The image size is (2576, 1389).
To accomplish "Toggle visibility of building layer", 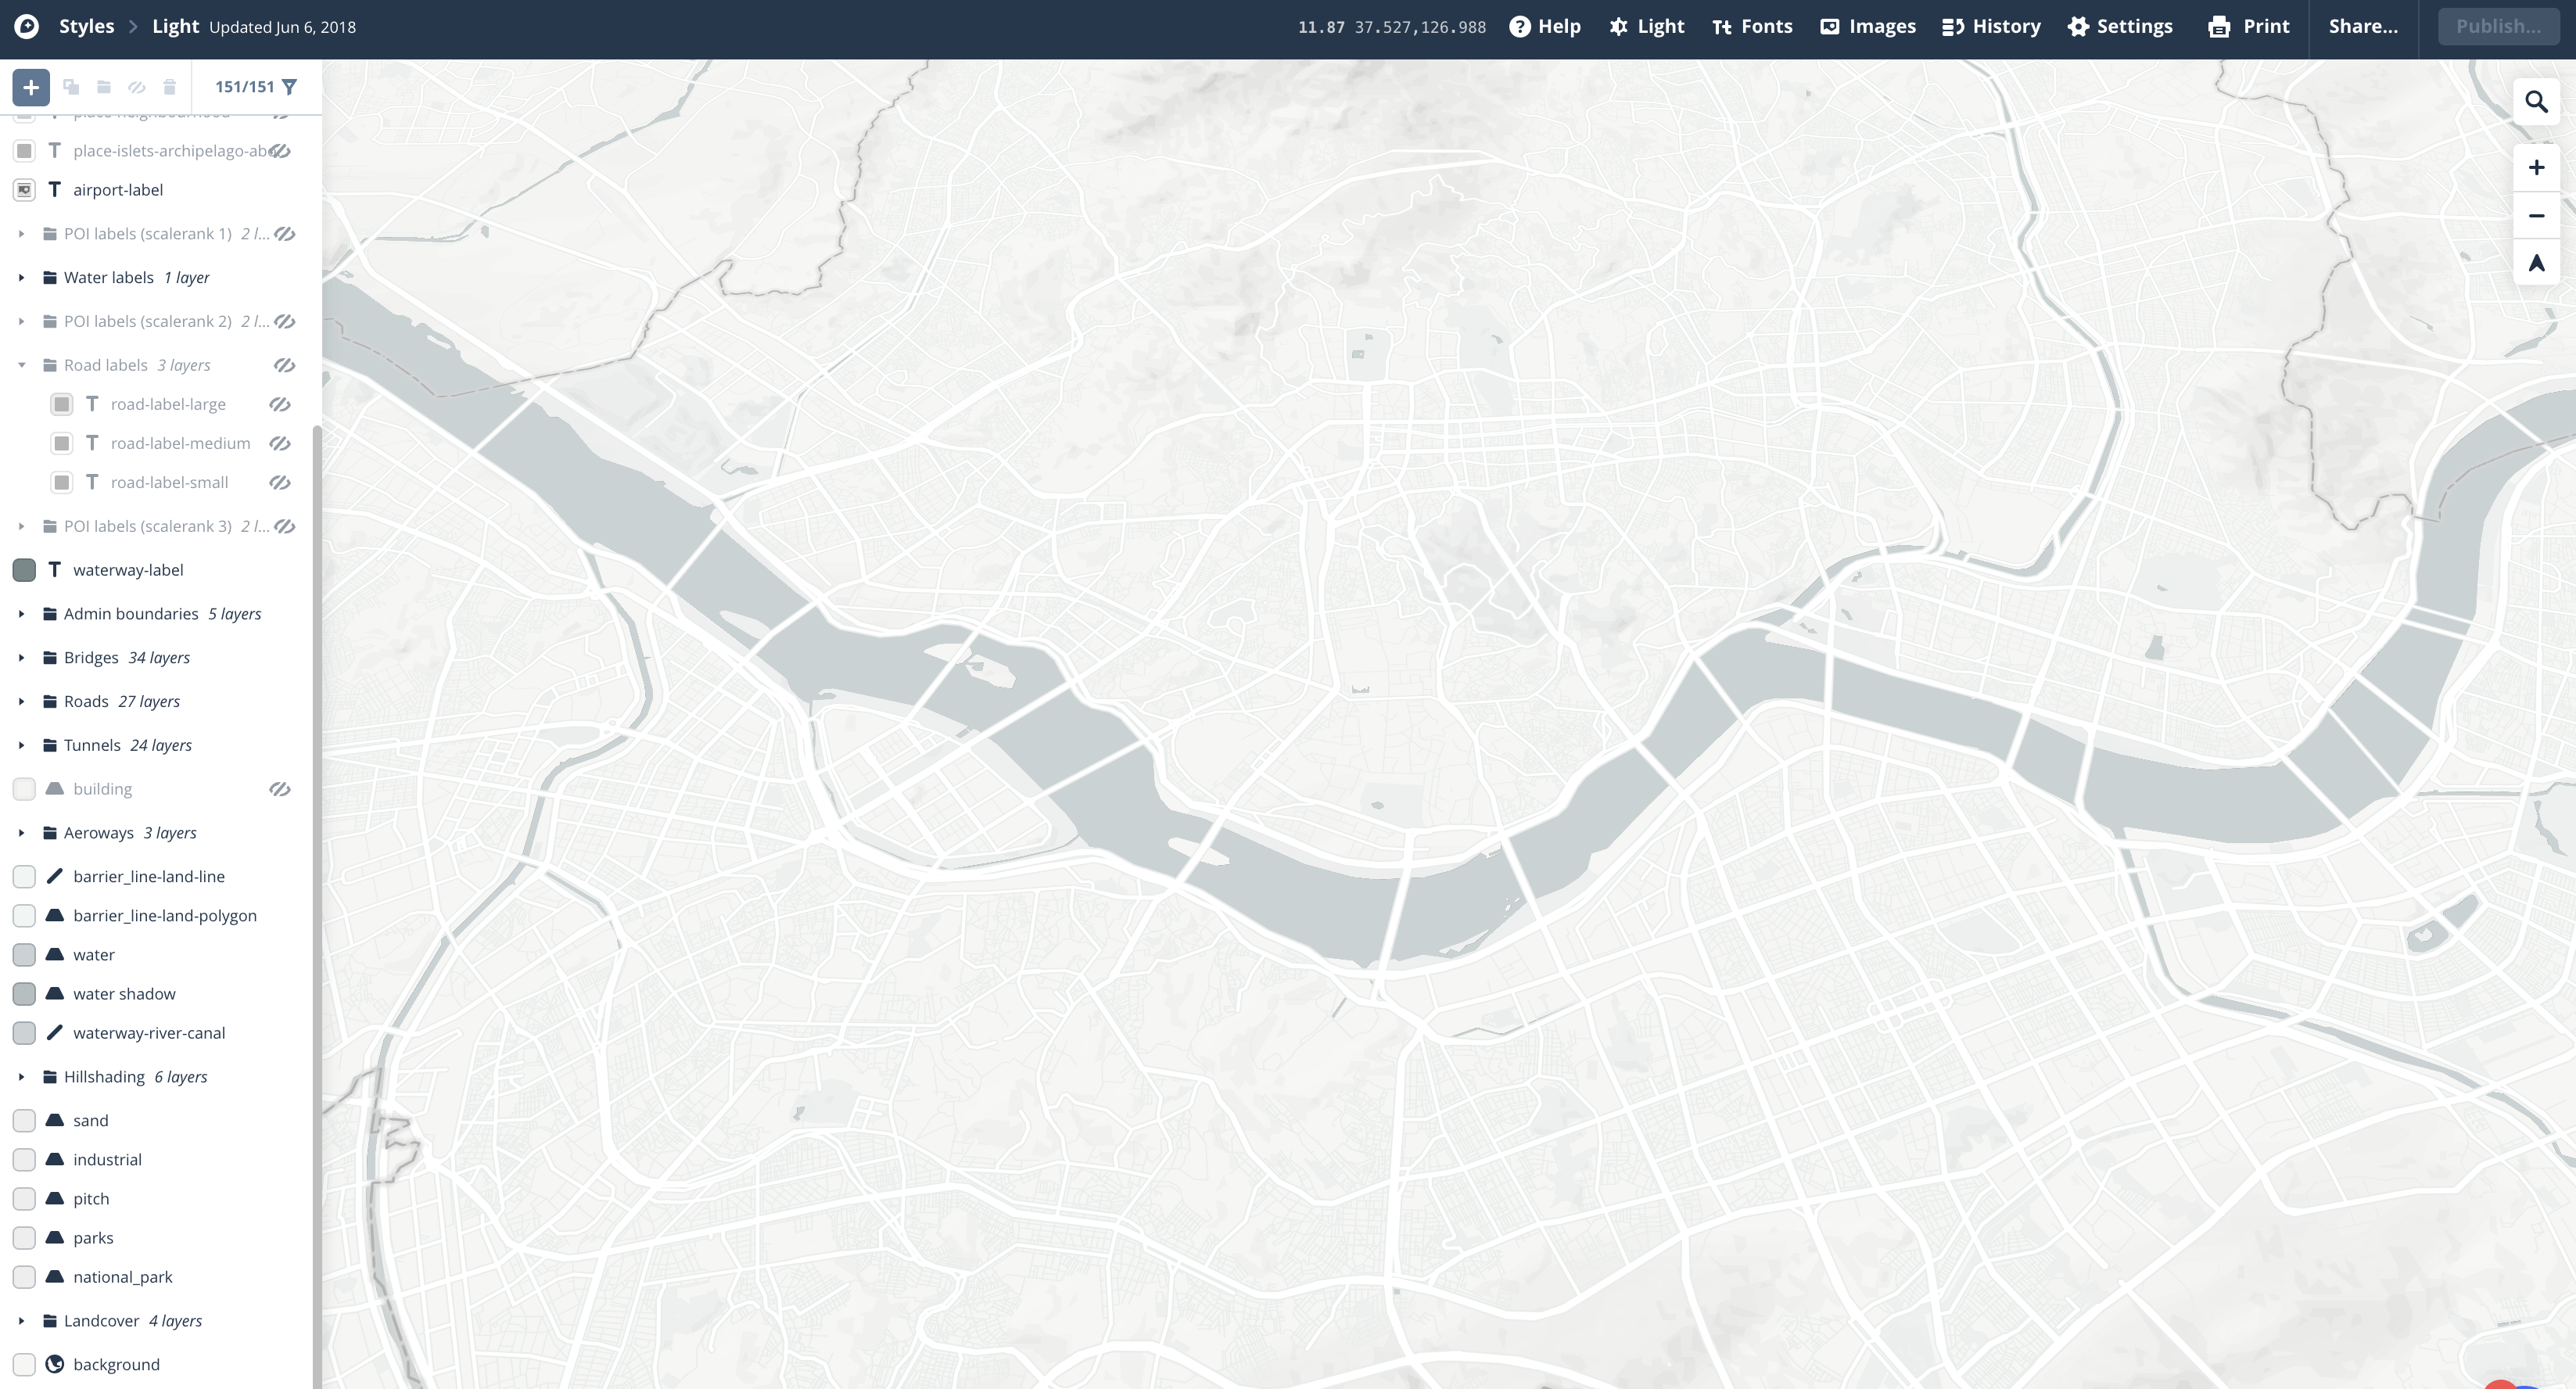I will (280, 790).
